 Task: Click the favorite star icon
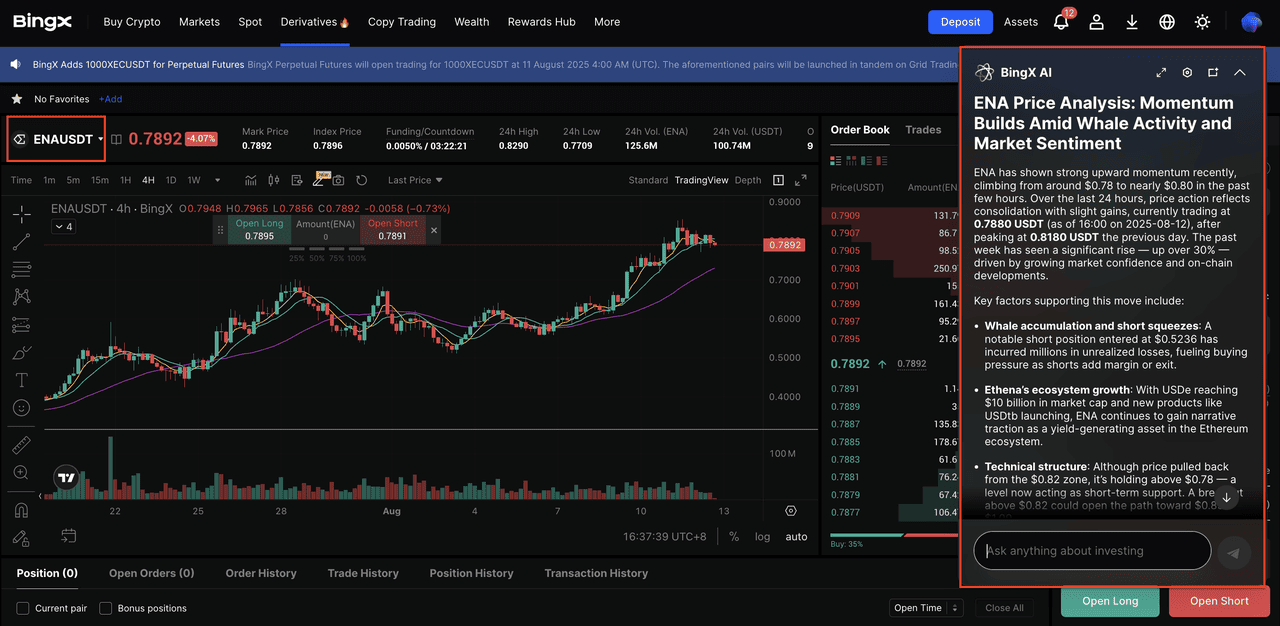tap(16, 99)
